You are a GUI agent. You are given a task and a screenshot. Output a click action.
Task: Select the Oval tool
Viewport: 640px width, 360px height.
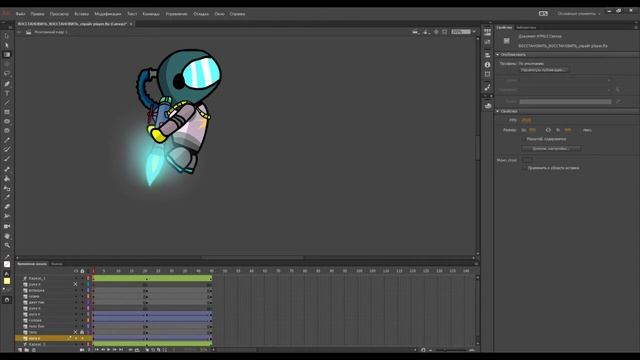[x=7, y=121]
